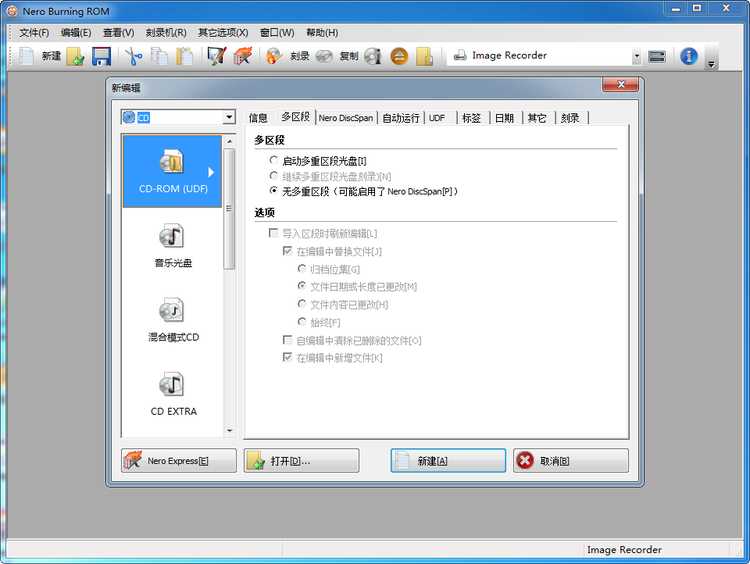This screenshot has width=750, height=564.
Task: Switch to the 其它 tab
Action: click(x=537, y=118)
